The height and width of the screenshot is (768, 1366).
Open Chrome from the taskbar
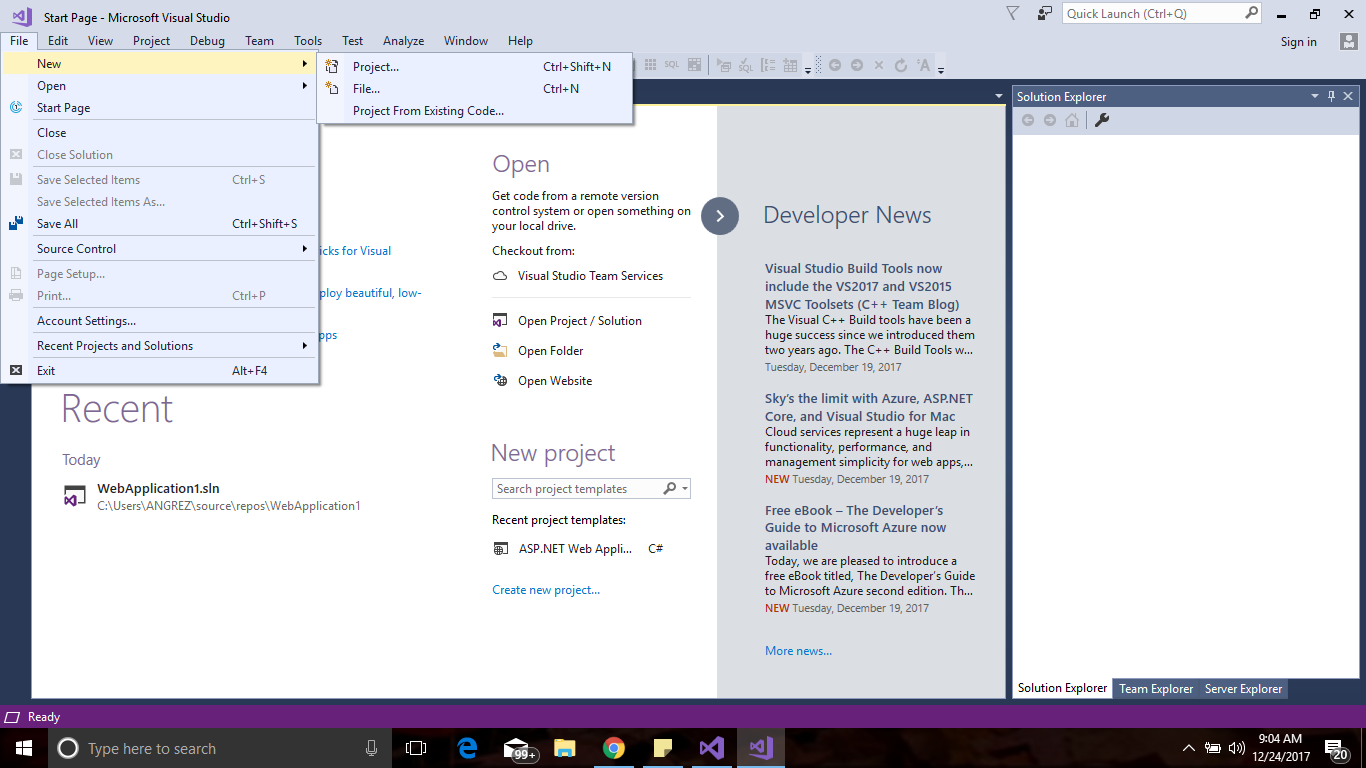[x=614, y=748]
